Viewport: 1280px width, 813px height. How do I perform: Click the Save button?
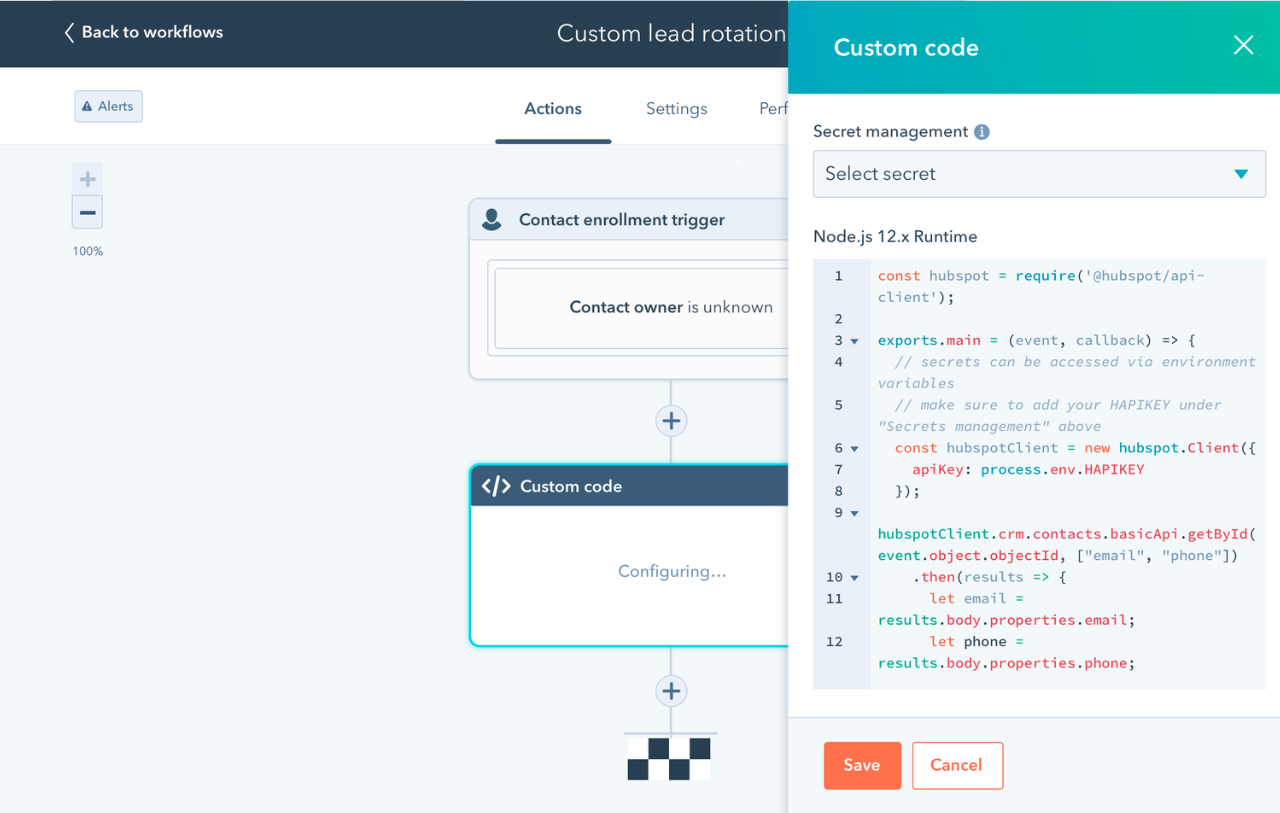(862, 765)
